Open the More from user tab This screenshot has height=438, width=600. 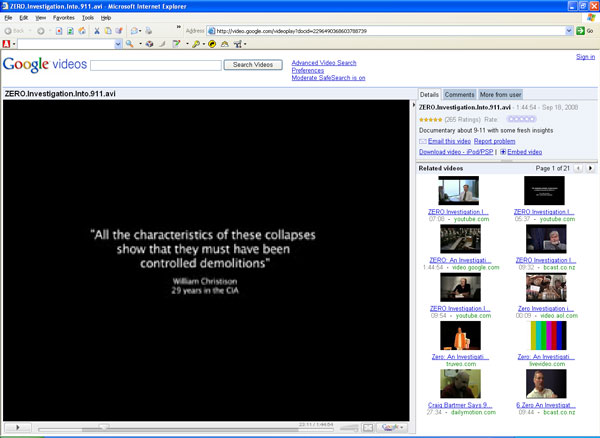pyautogui.click(x=501, y=94)
